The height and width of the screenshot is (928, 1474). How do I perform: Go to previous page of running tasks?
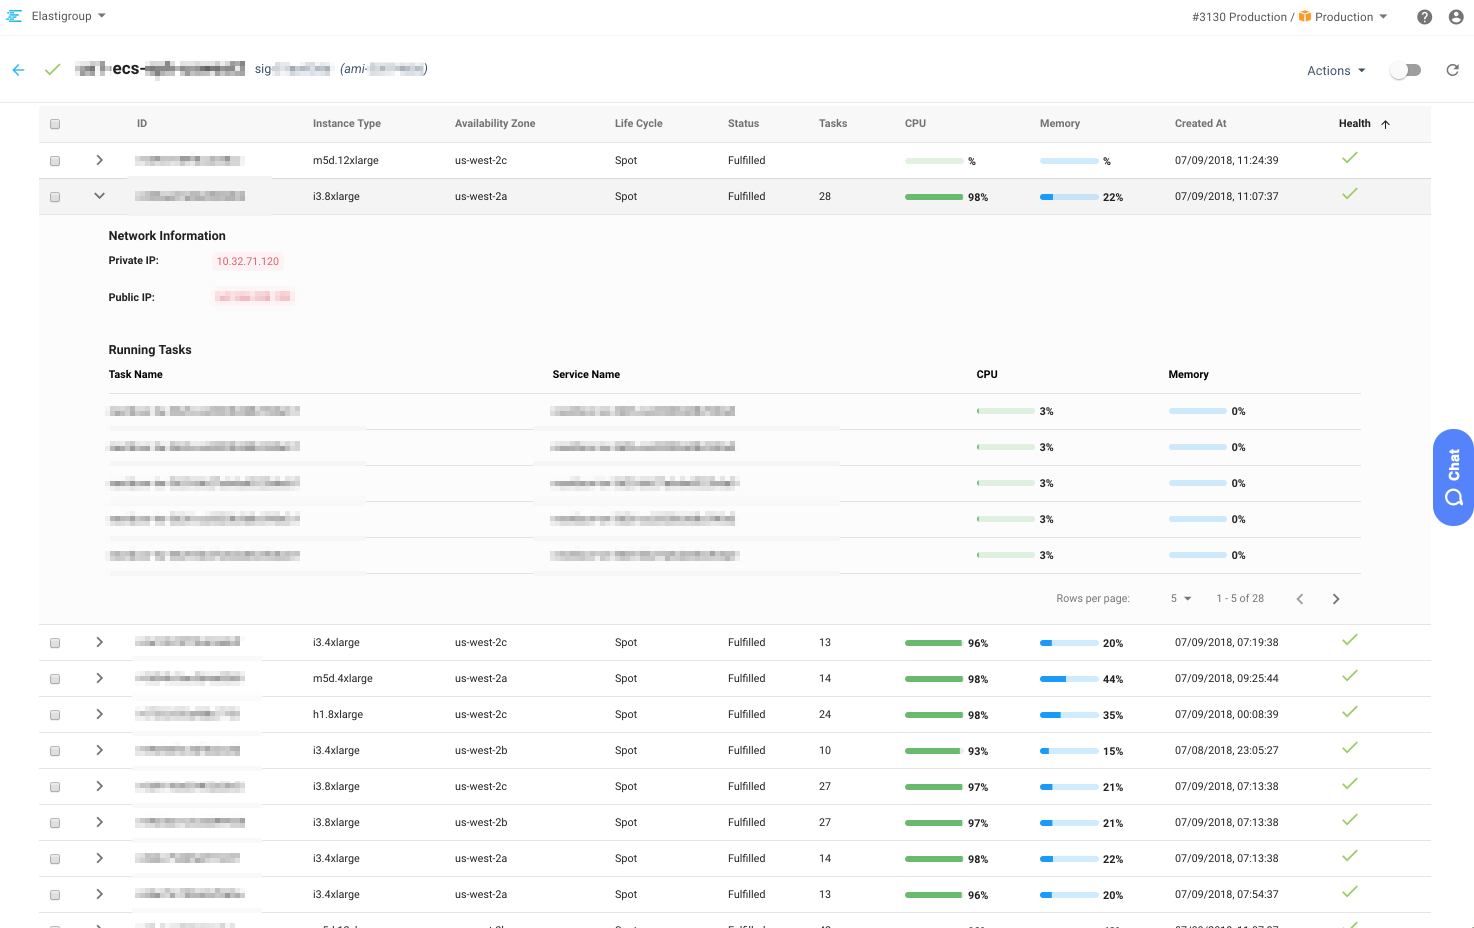pyautogui.click(x=1299, y=599)
